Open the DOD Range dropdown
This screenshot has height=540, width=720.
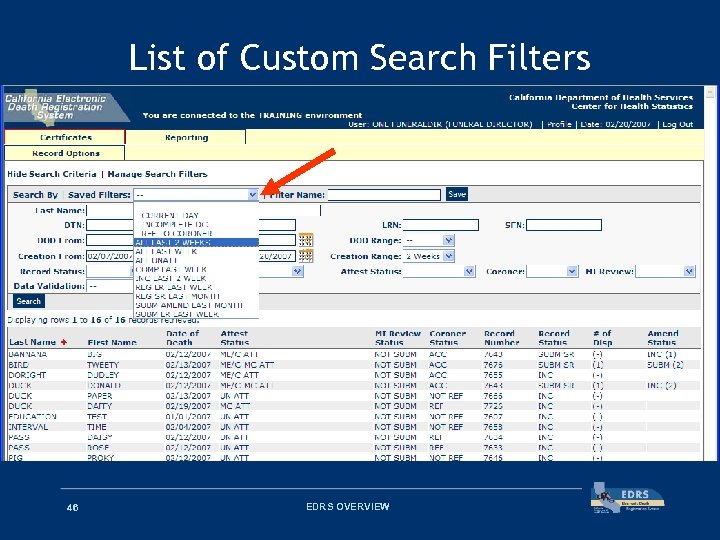click(x=449, y=240)
